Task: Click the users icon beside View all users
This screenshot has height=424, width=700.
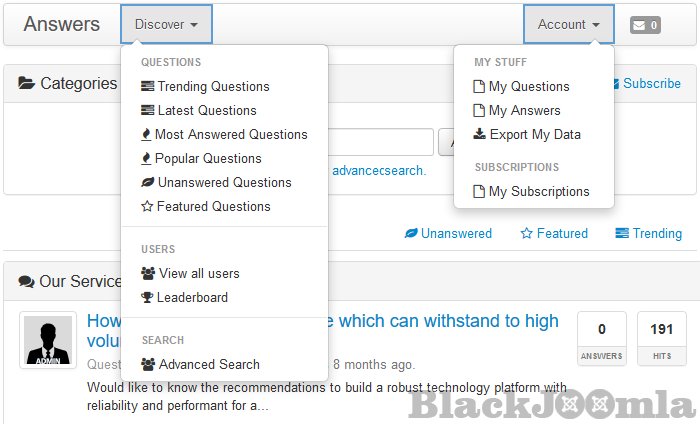Action: pos(148,273)
